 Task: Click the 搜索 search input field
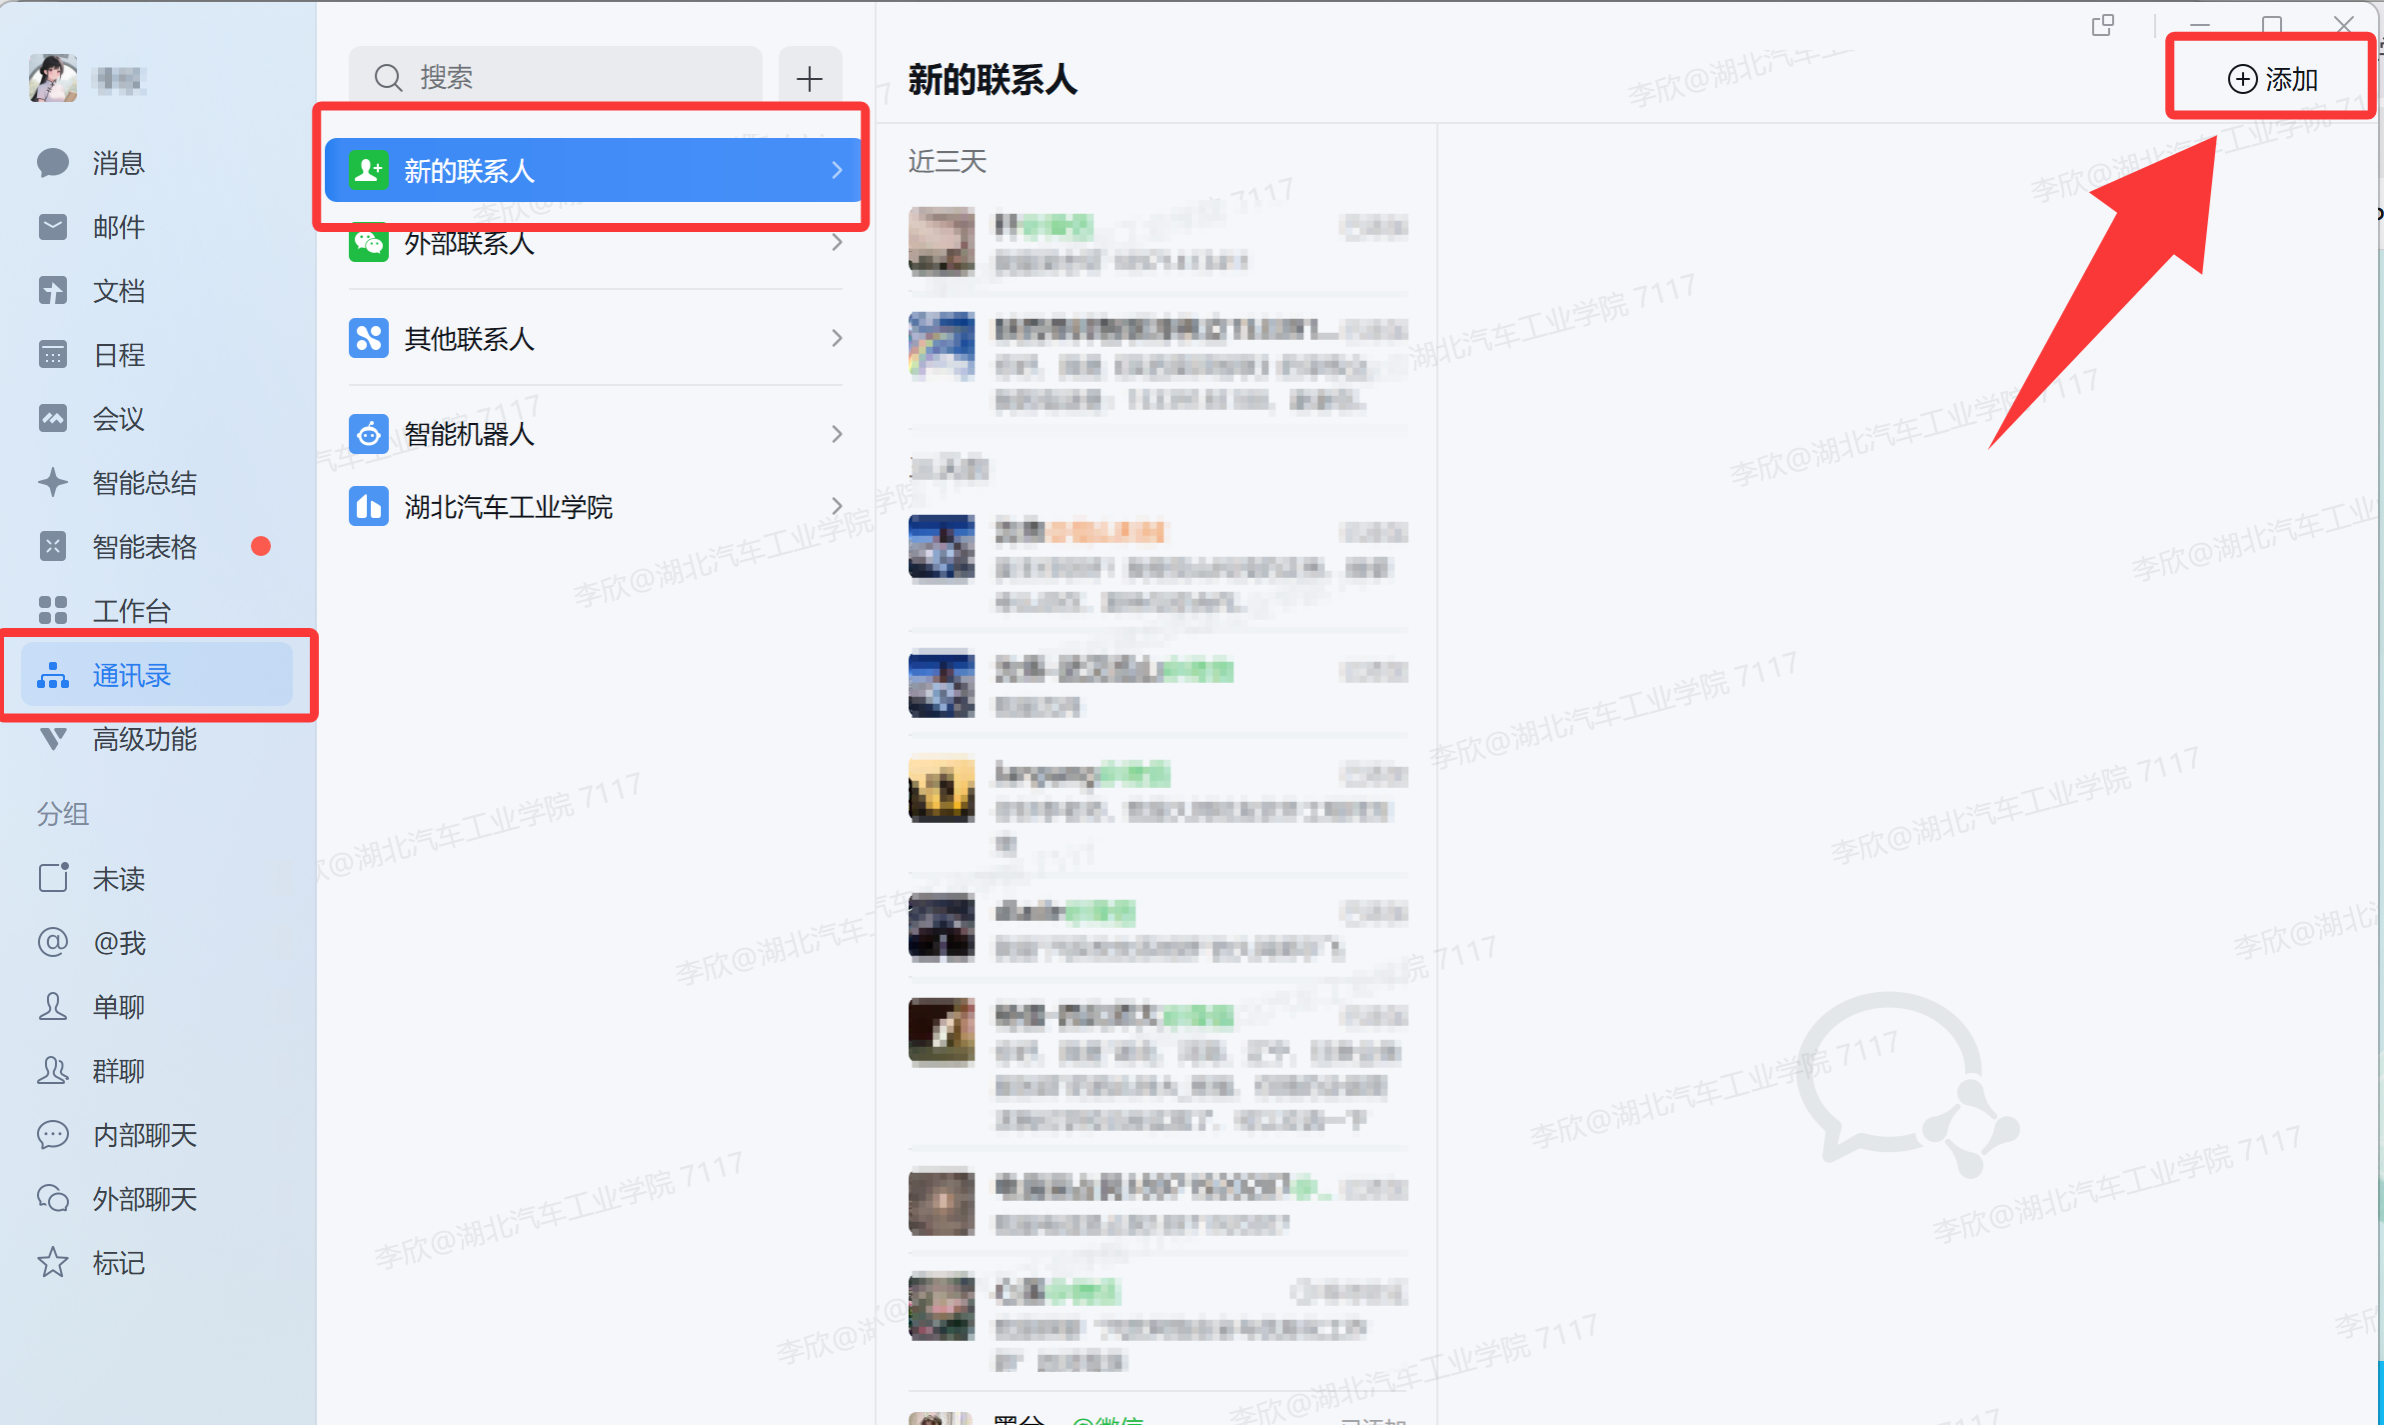click(556, 77)
